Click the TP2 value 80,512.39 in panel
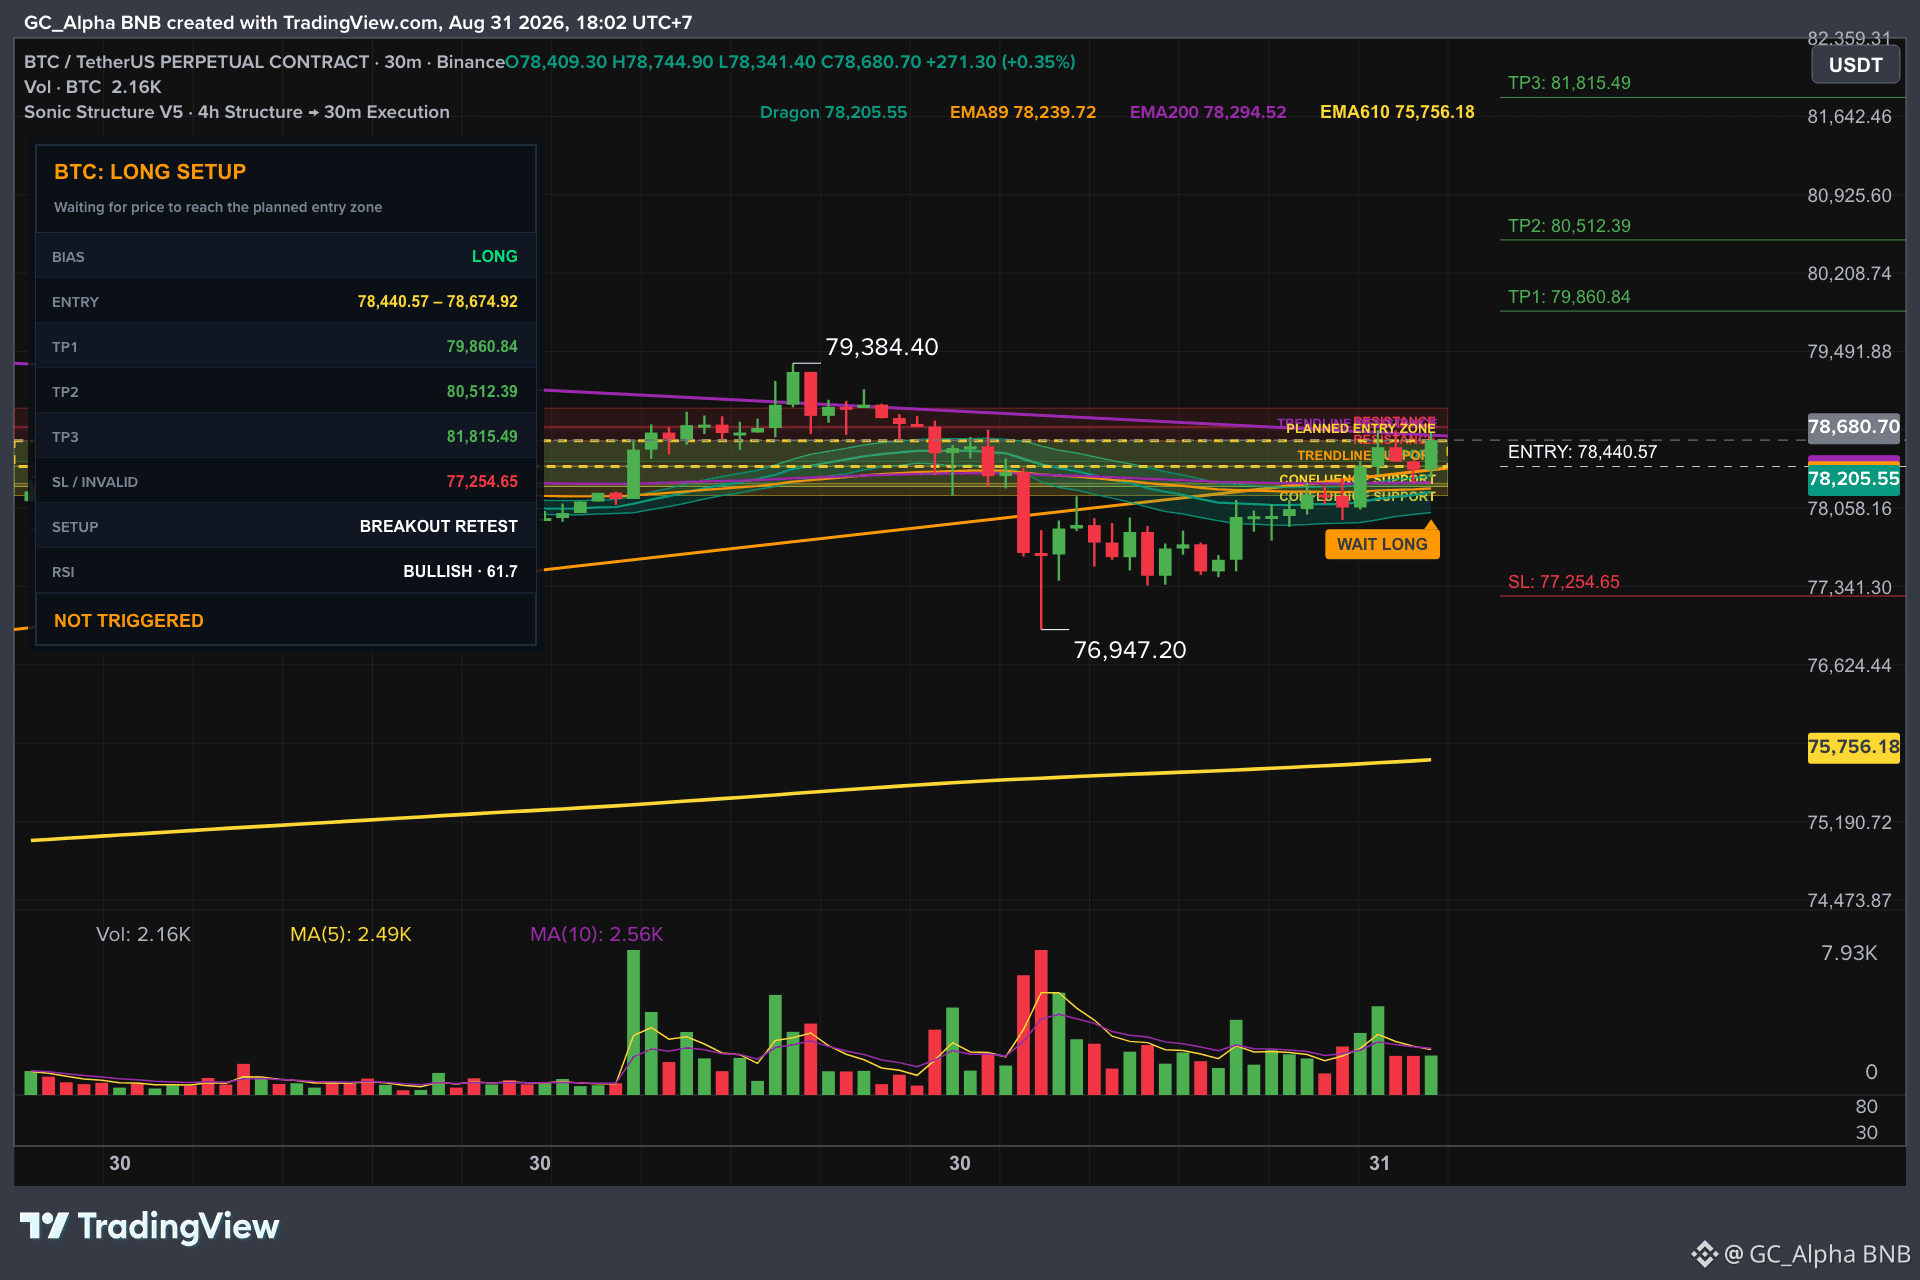The image size is (1920, 1280). 482,392
